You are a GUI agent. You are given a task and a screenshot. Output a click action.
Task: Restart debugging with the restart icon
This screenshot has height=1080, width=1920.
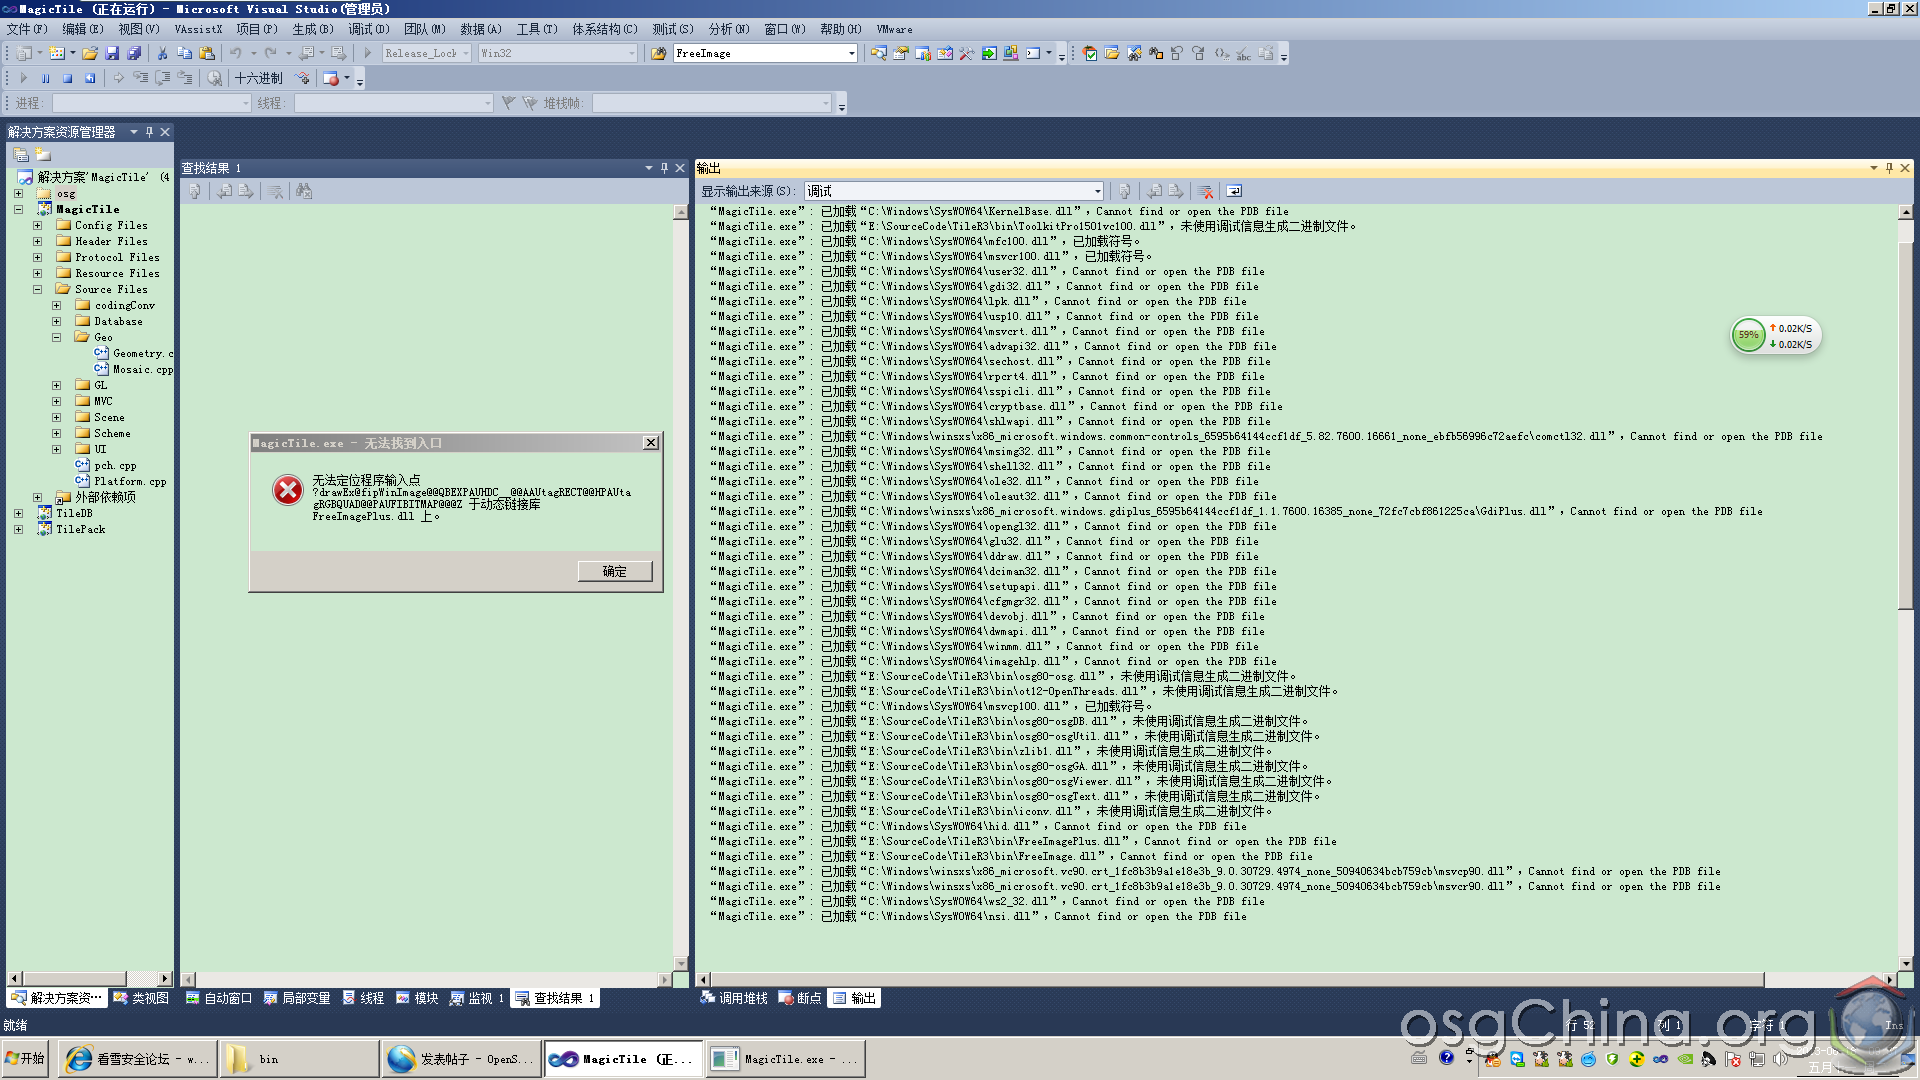(90, 78)
